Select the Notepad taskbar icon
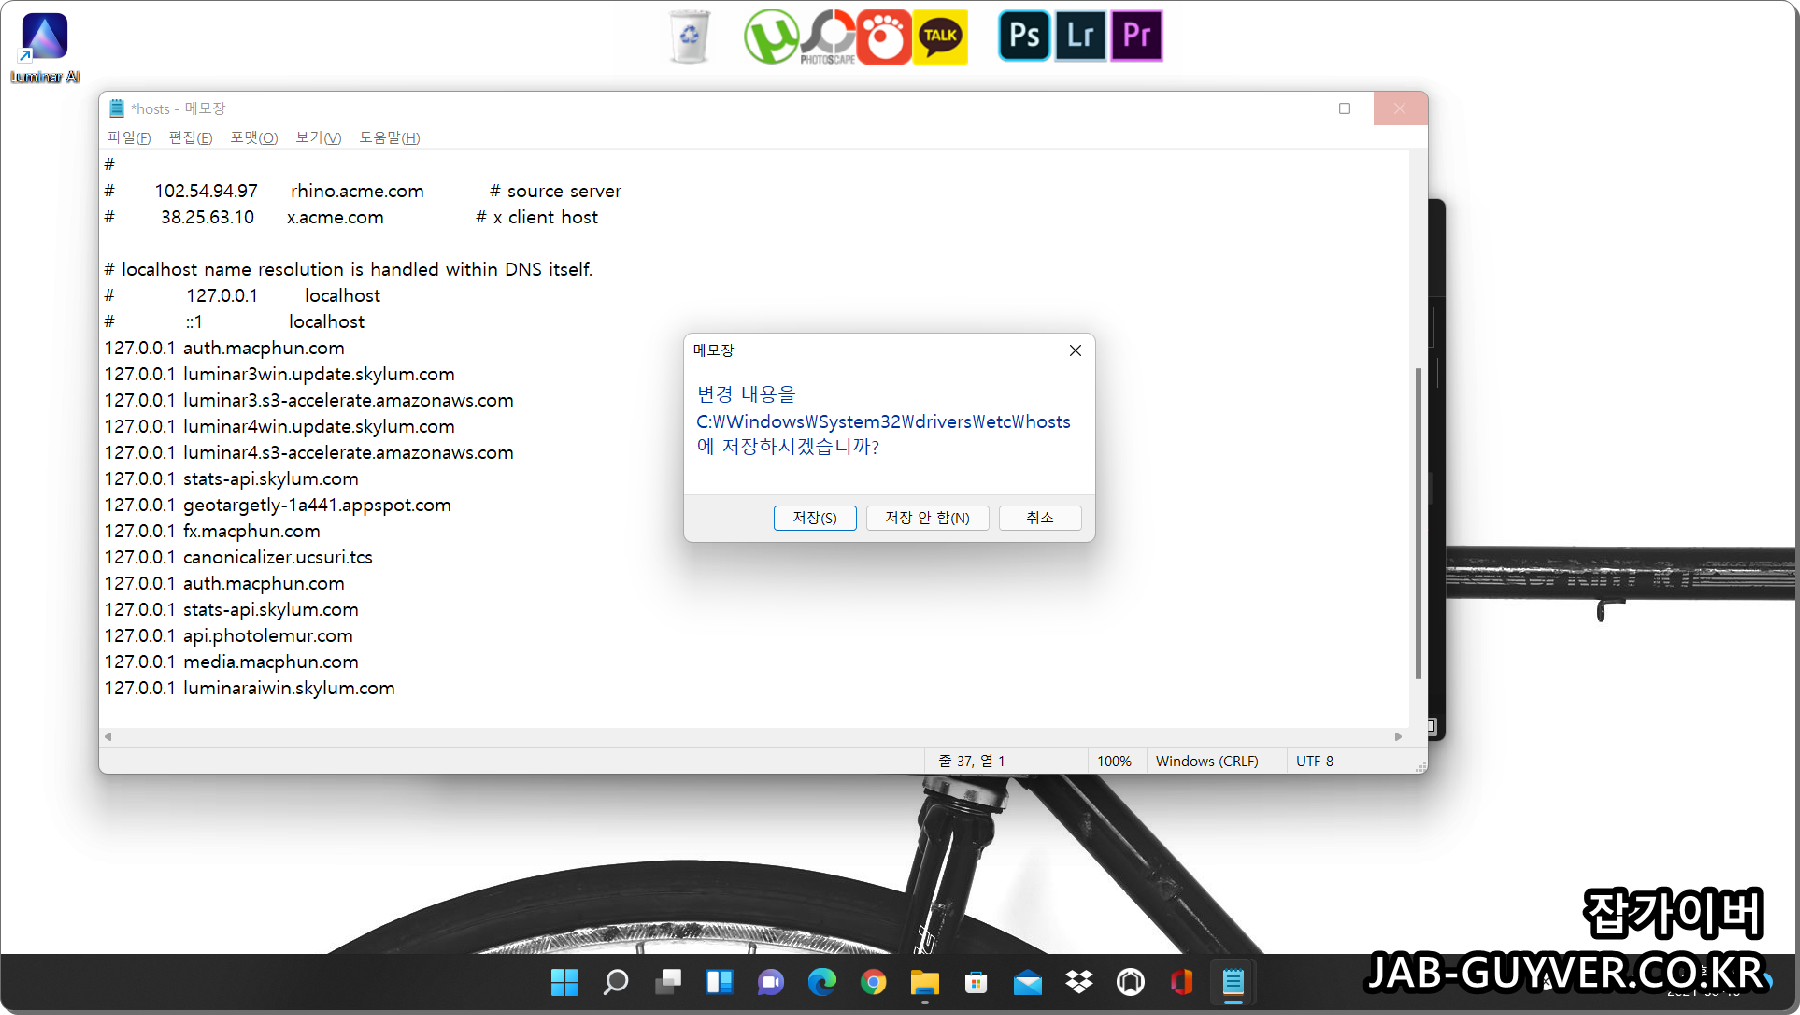1800x1015 pixels. click(1233, 983)
